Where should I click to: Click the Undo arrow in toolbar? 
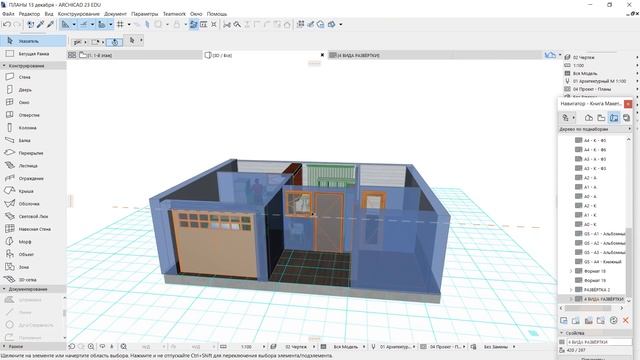(7, 24)
